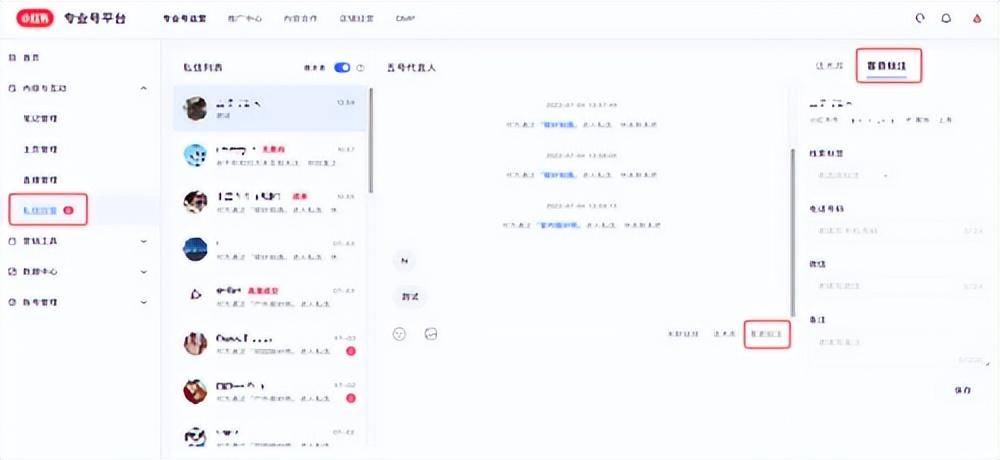
Task: Click the blue link in first system message
Action: coord(558,125)
